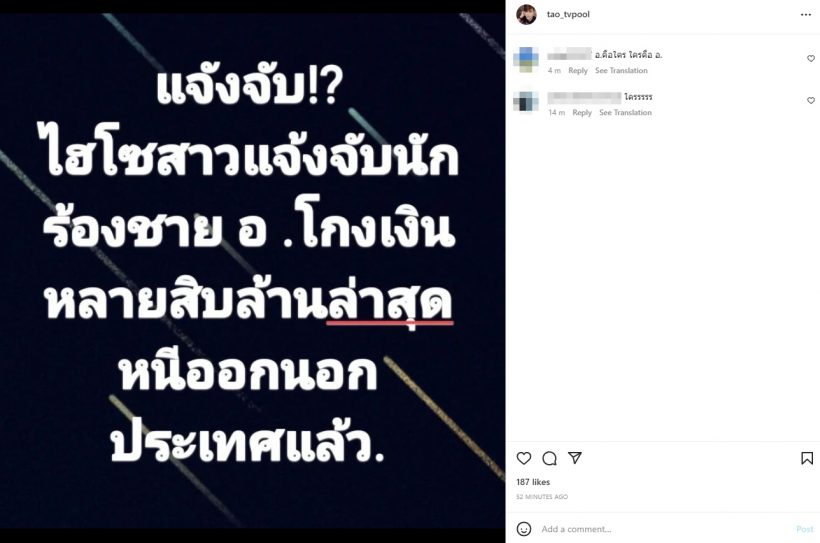Share post with paper plane icon

coord(575,458)
